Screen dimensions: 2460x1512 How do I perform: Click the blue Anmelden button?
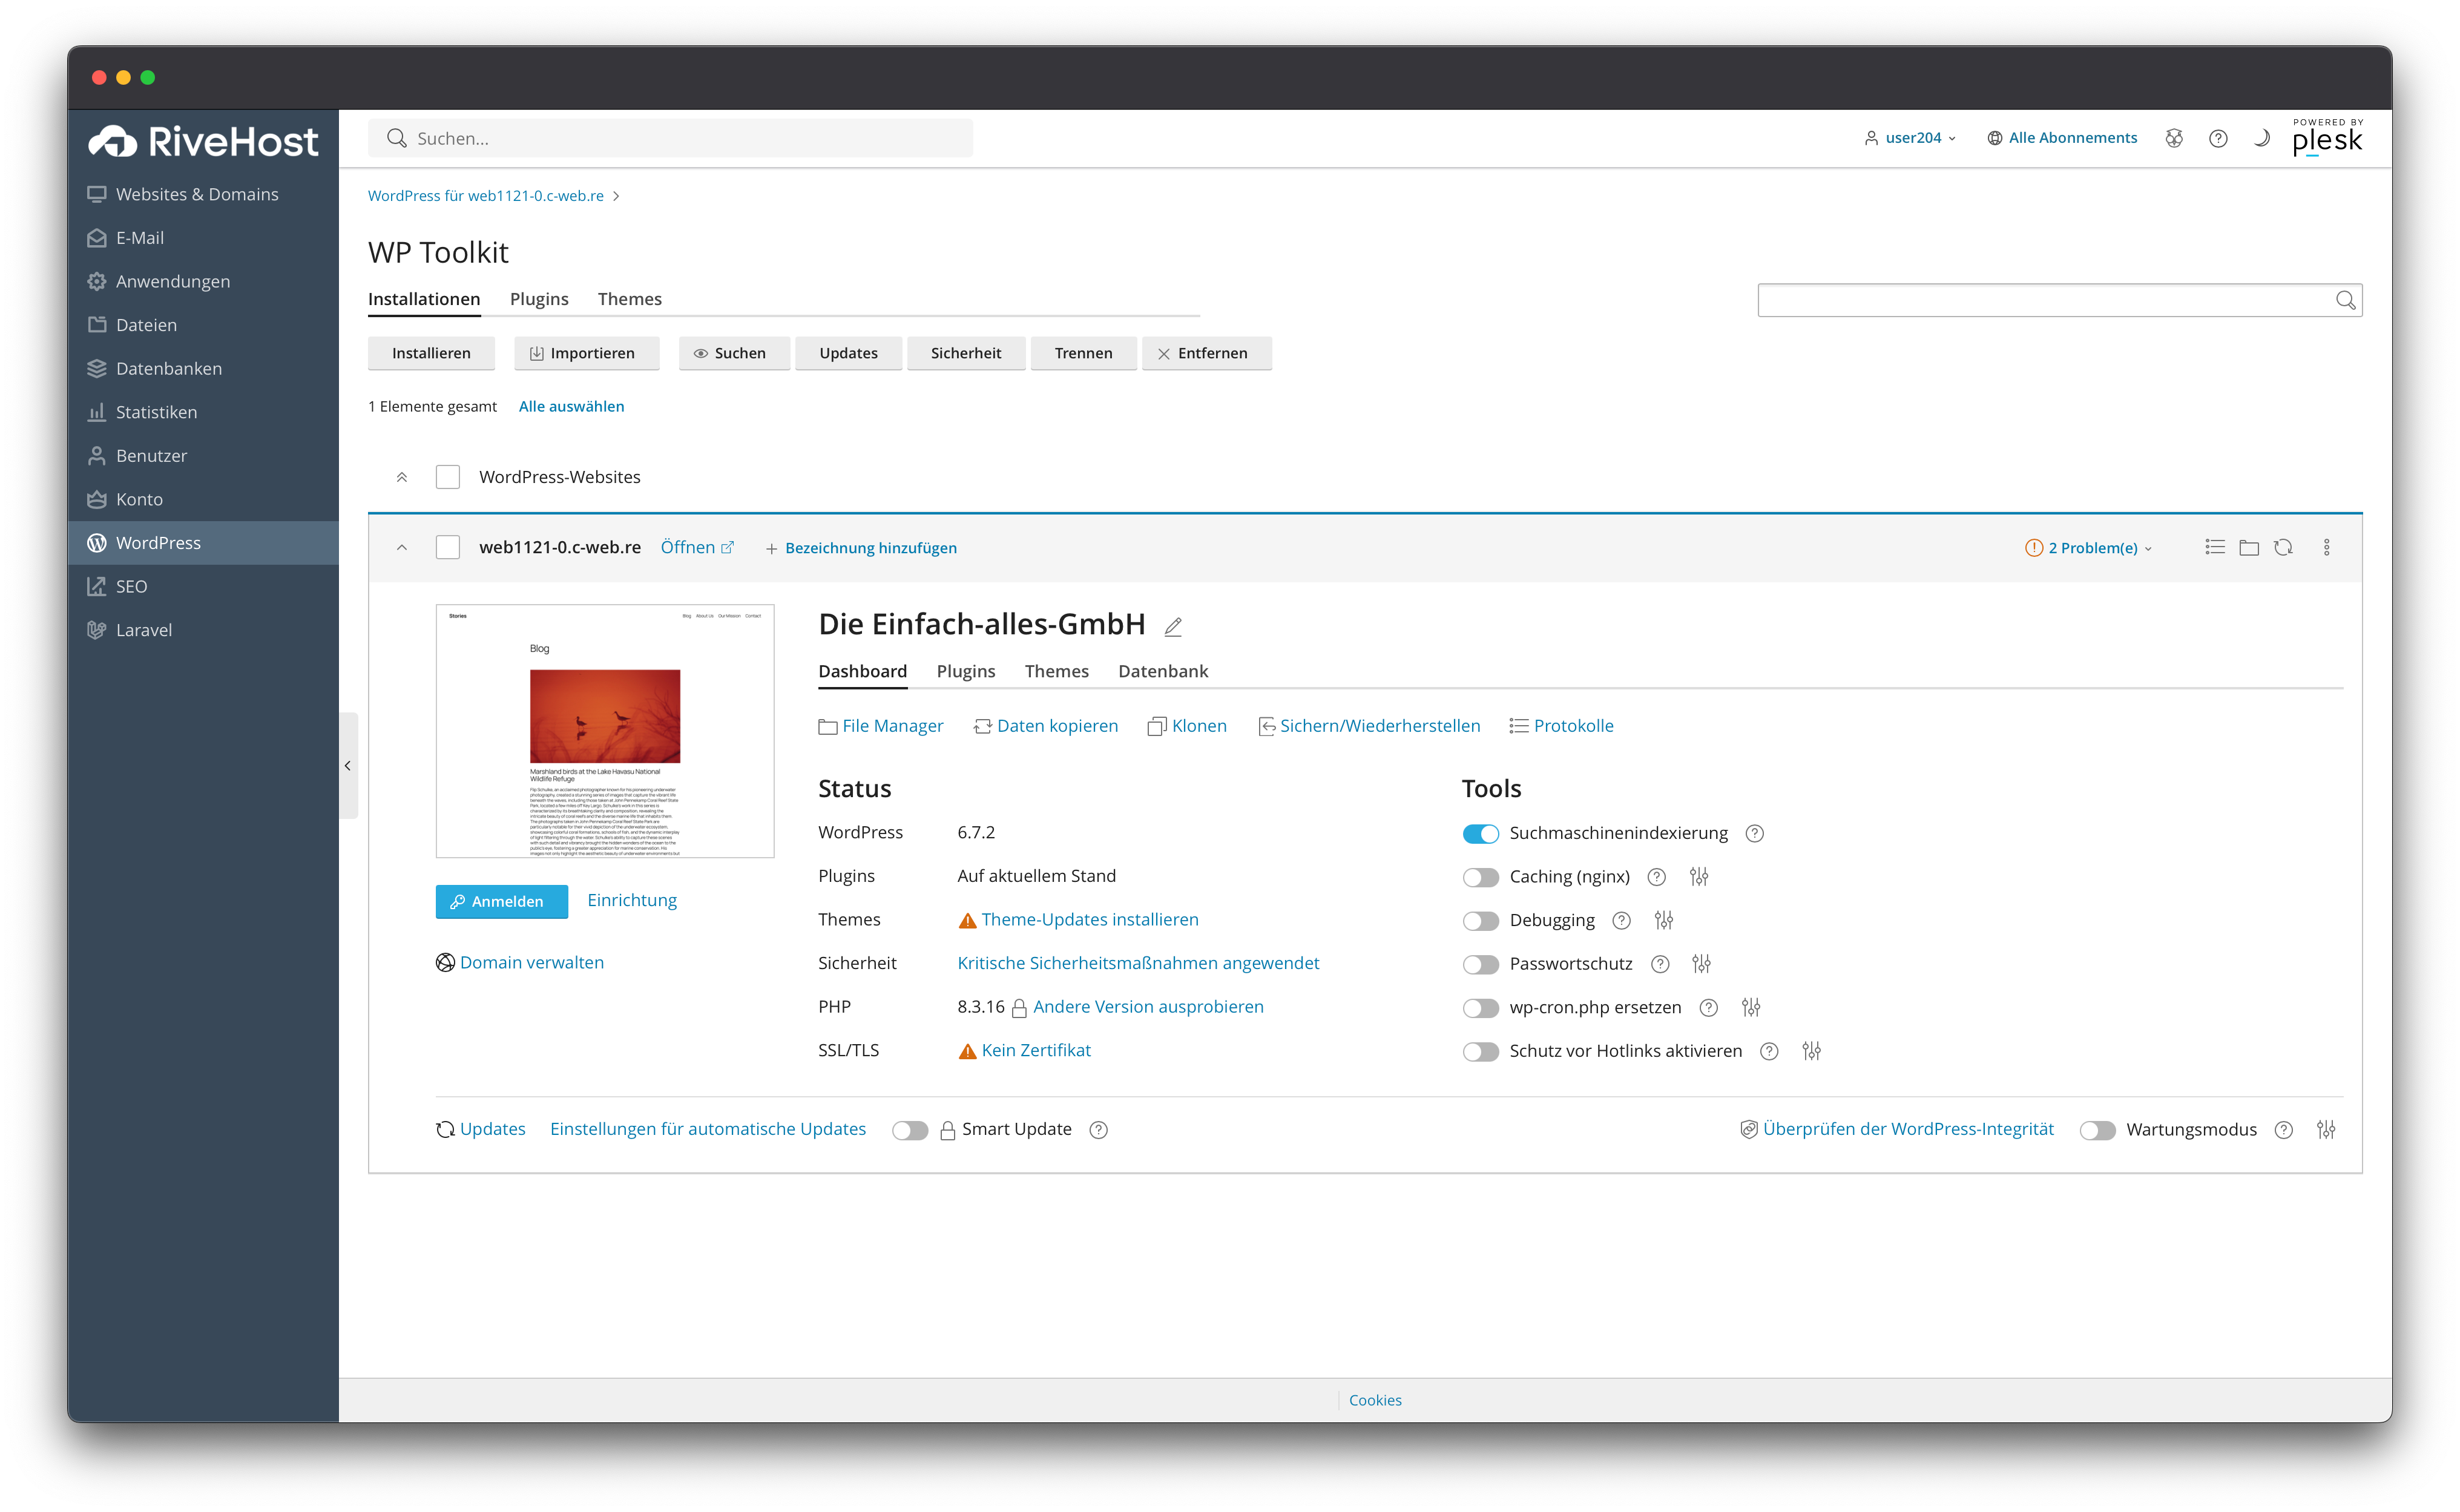point(501,901)
